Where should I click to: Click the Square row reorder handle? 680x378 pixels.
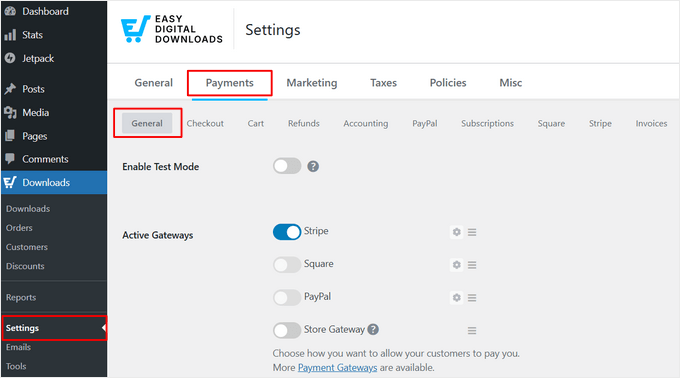click(472, 265)
